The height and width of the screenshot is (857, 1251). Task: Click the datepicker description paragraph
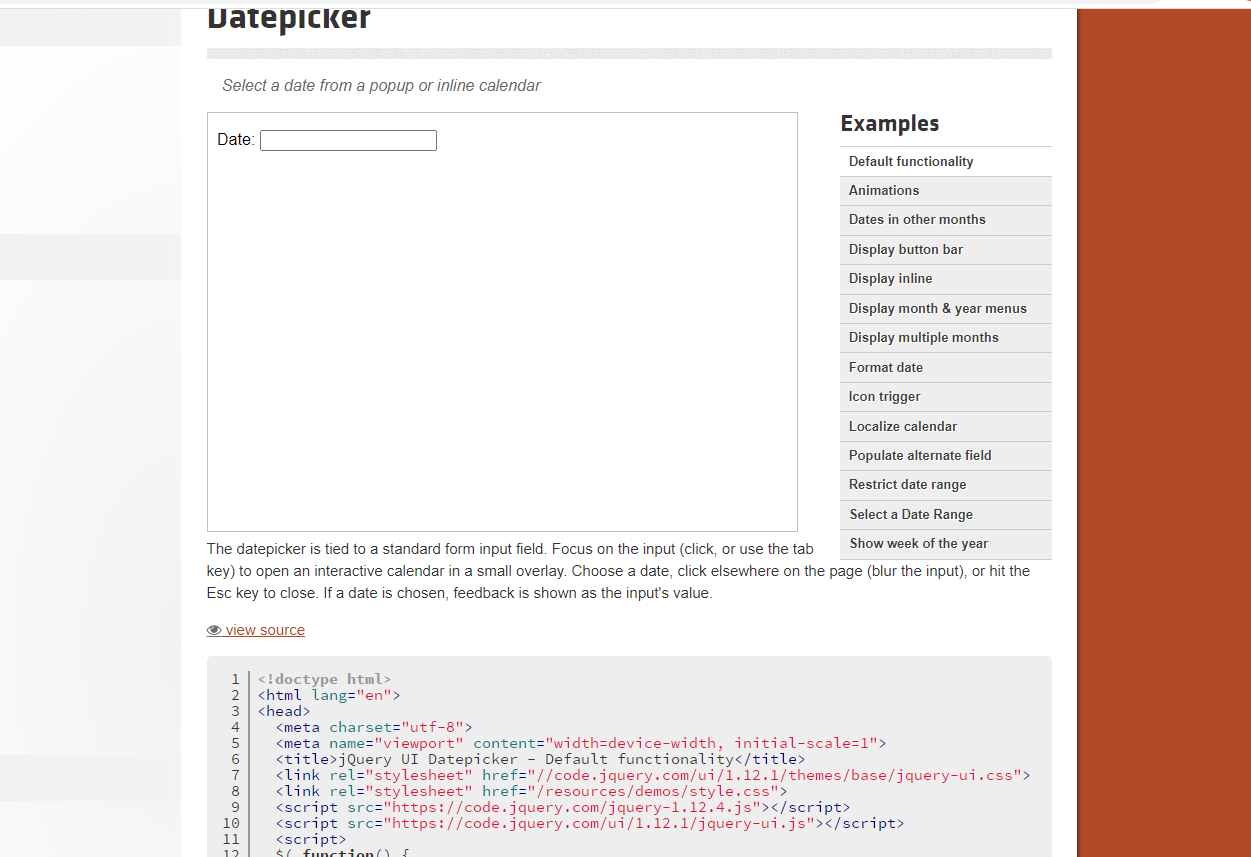click(618, 571)
